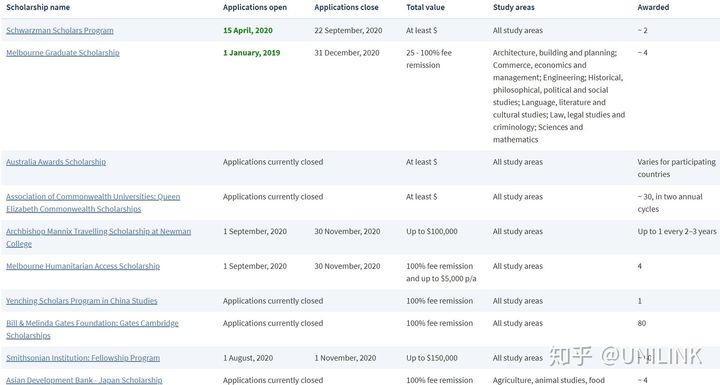Click Applications currently closed for Yenching Scholars
The width and height of the screenshot is (720, 385).
[x=273, y=301]
